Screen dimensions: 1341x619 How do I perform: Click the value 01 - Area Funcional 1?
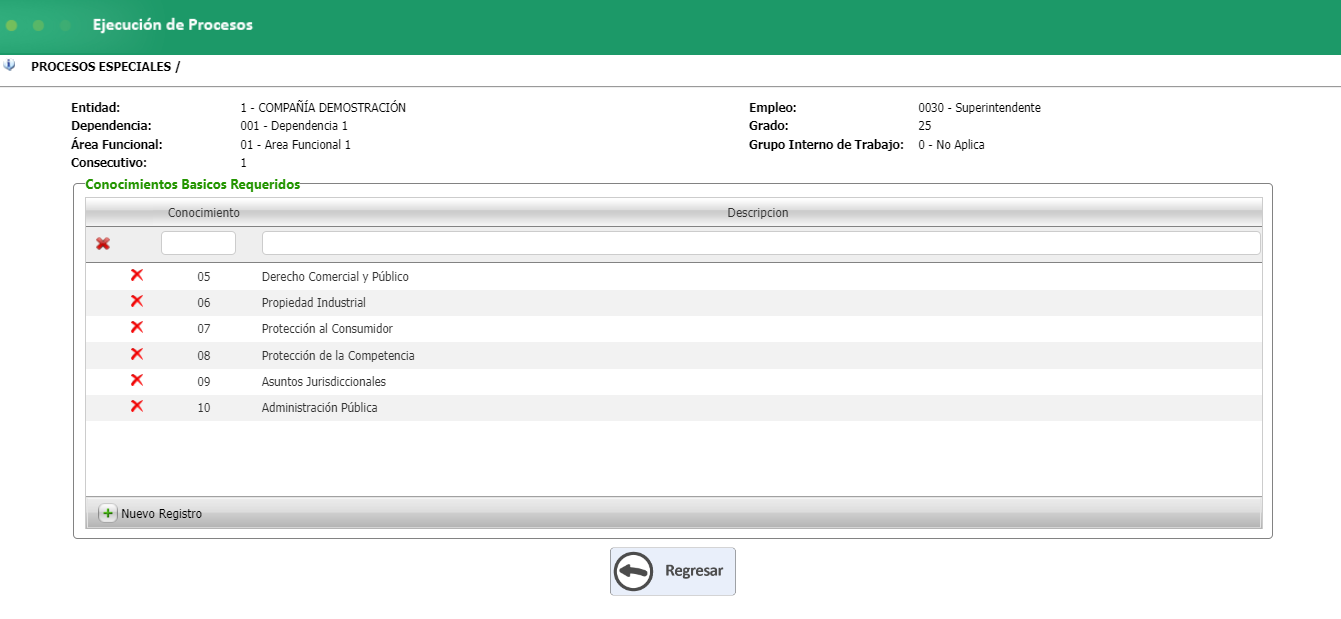tap(296, 145)
